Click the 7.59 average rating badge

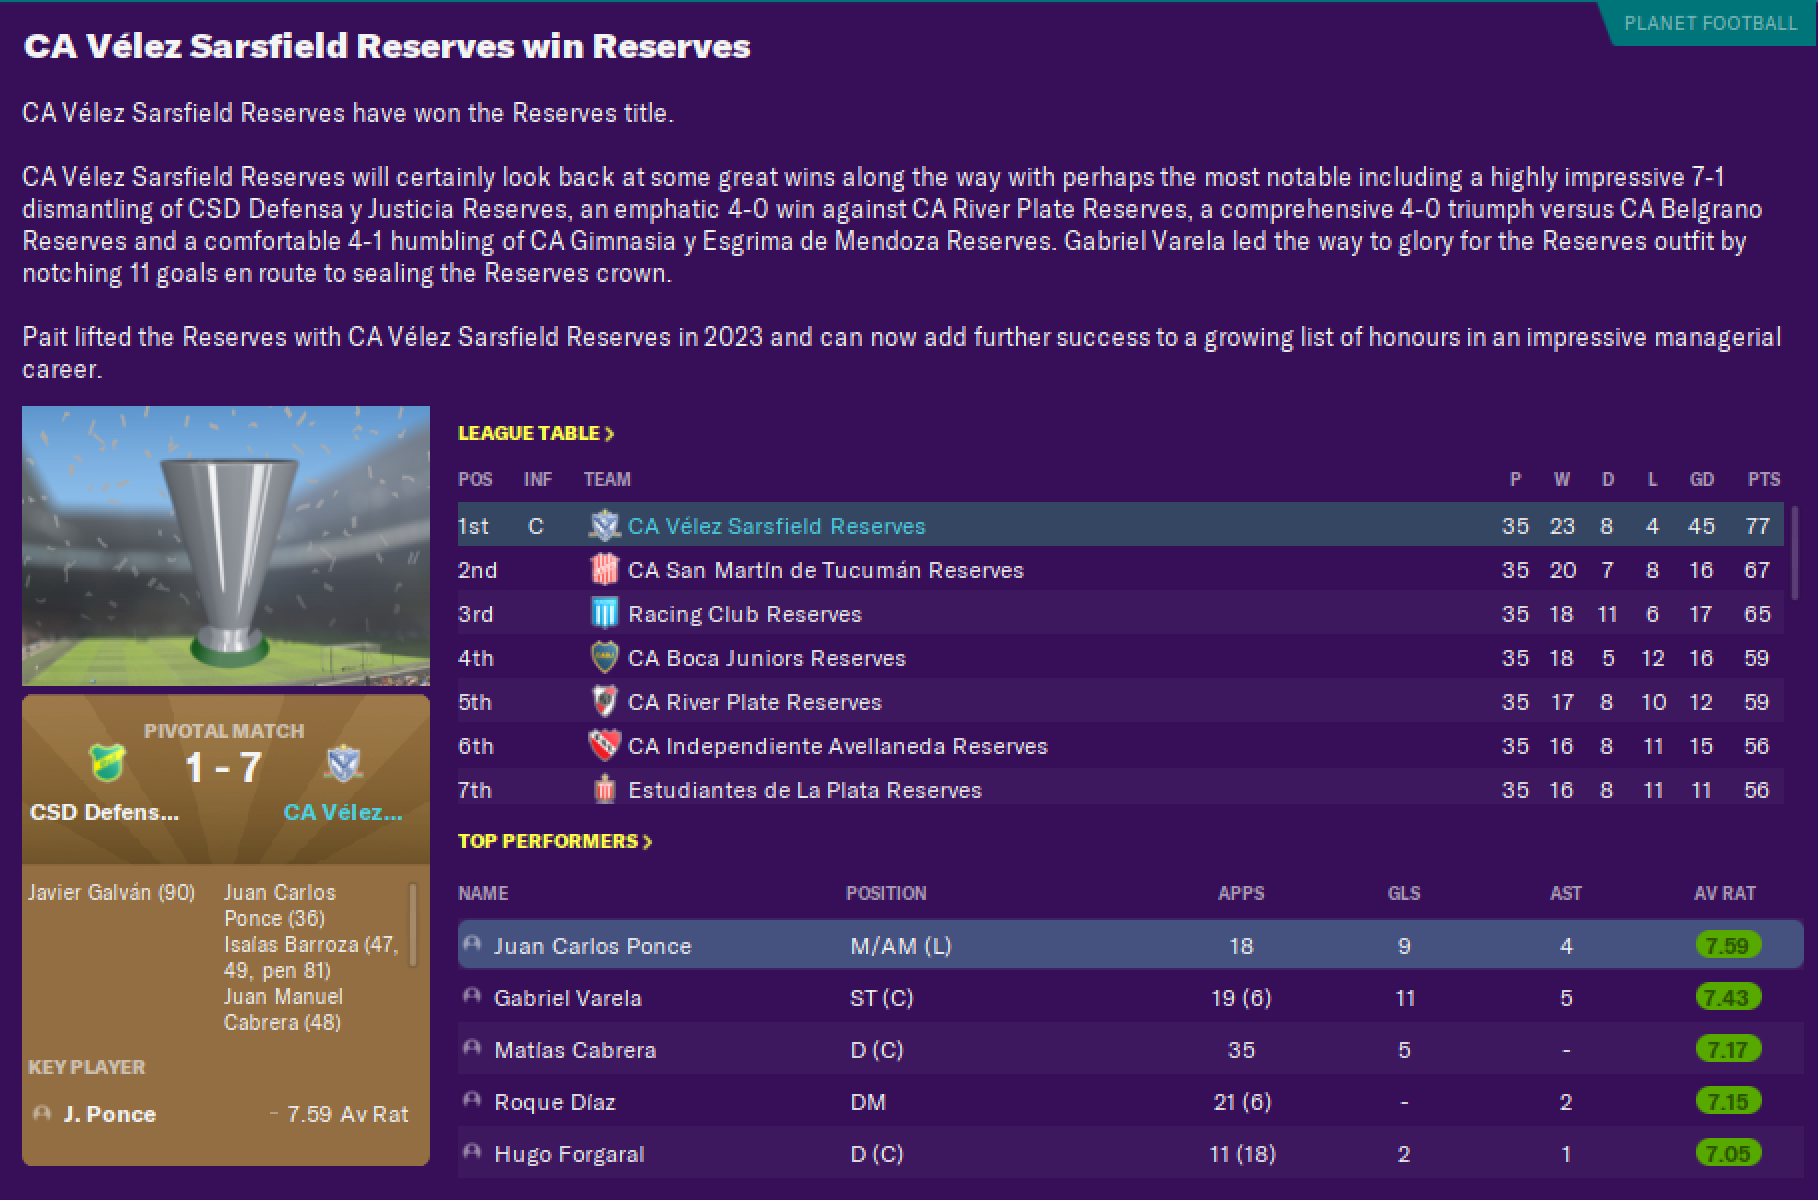1727,945
